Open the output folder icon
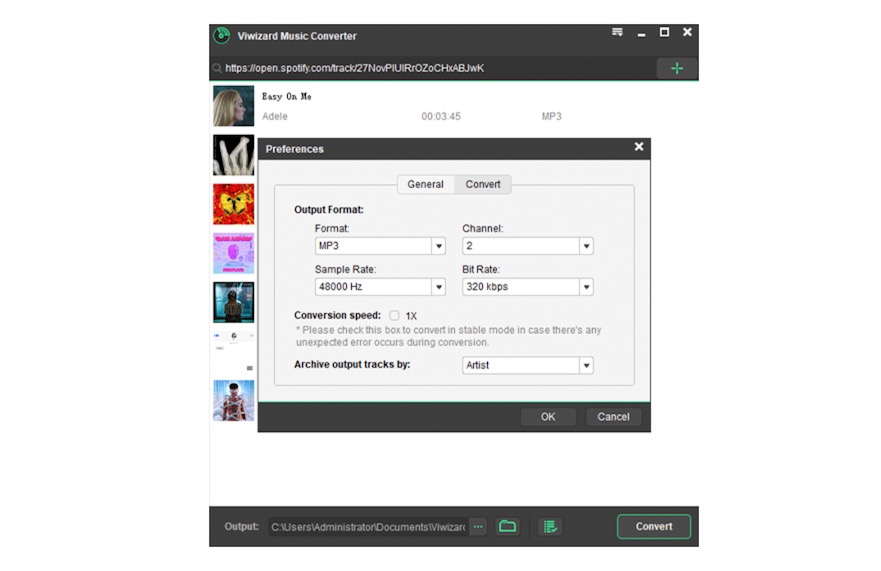881x571 pixels. tap(507, 527)
